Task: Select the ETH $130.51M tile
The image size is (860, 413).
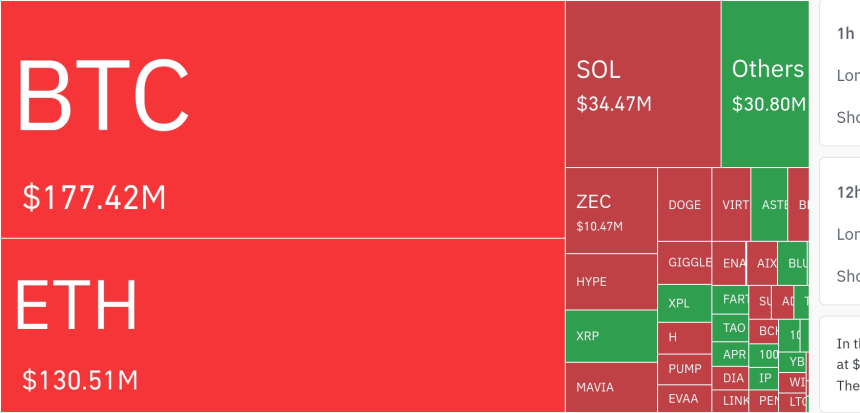Action: (x=282, y=325)
